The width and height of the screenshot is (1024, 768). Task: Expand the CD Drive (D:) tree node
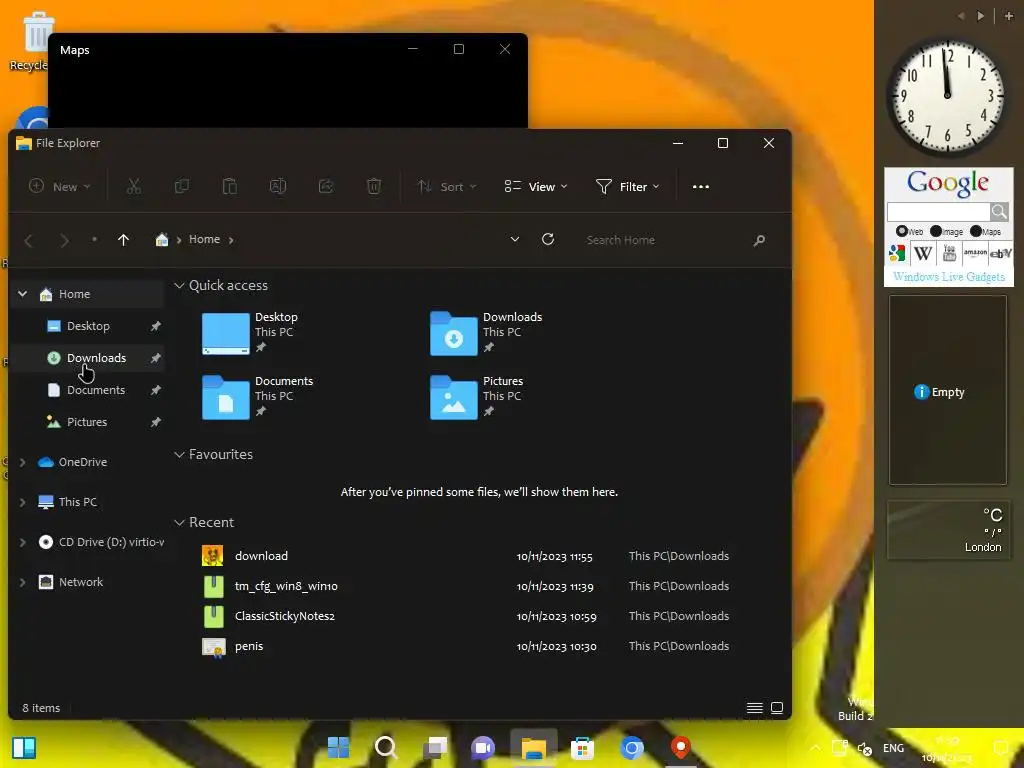[x=23, y=542]
